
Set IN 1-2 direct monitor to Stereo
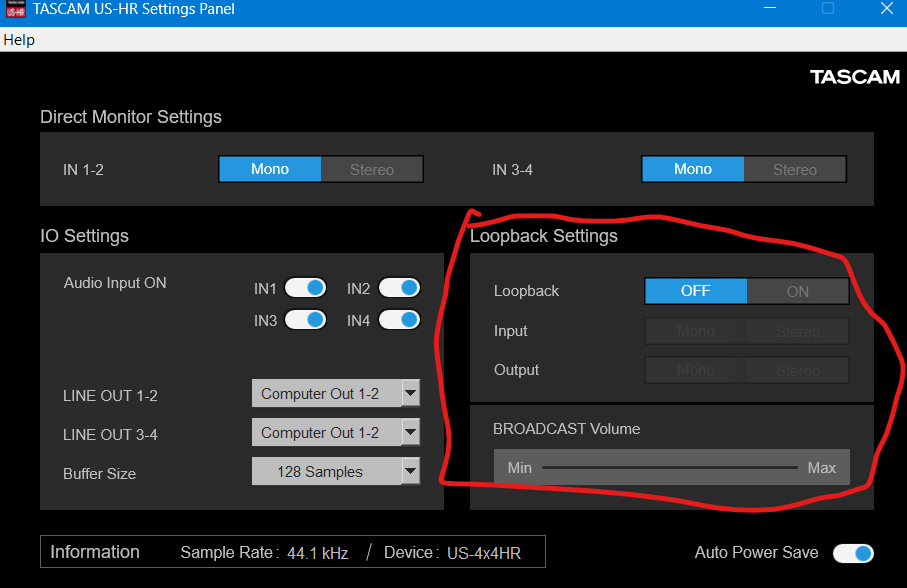coord(372,169)
